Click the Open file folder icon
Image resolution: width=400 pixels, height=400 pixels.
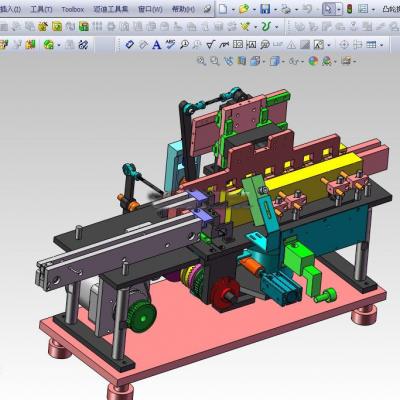[x=244, y=9]
